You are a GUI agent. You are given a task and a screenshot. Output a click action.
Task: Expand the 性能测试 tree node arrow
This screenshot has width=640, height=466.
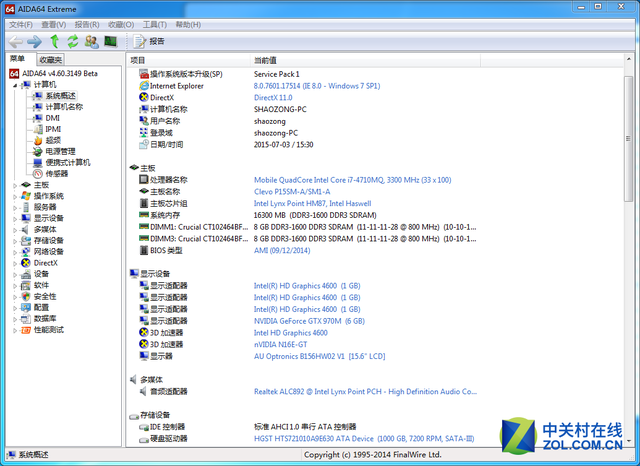14,329
